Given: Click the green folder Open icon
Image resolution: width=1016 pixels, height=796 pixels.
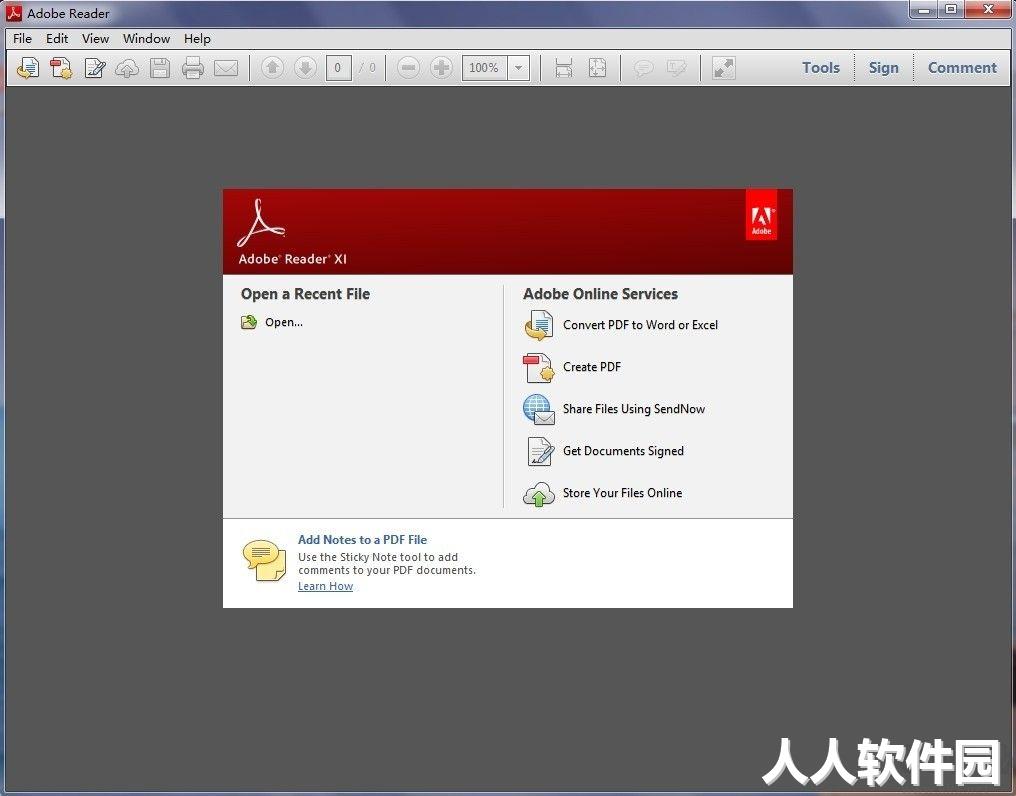Looking at the screenshot, I should (249, 322).
